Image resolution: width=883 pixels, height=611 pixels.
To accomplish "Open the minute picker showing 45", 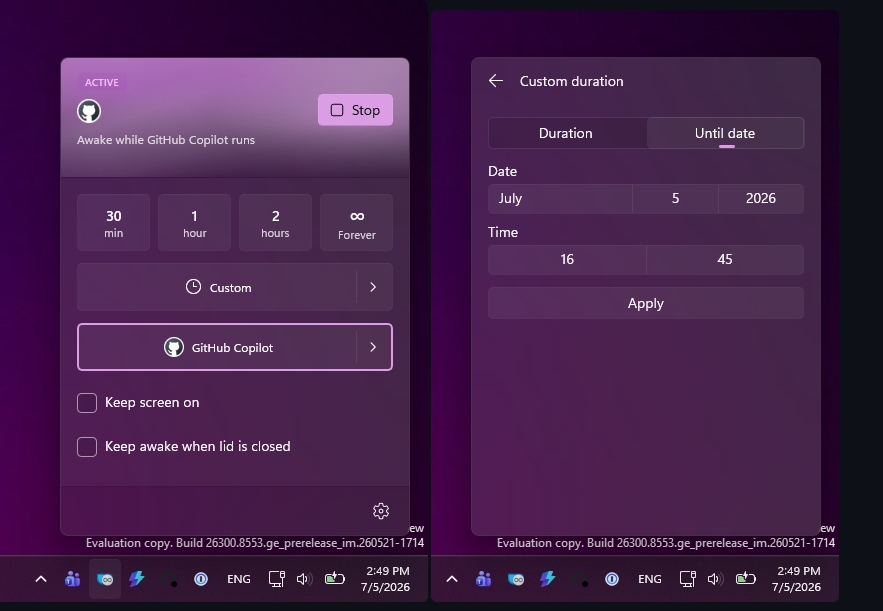I will 725,260.
